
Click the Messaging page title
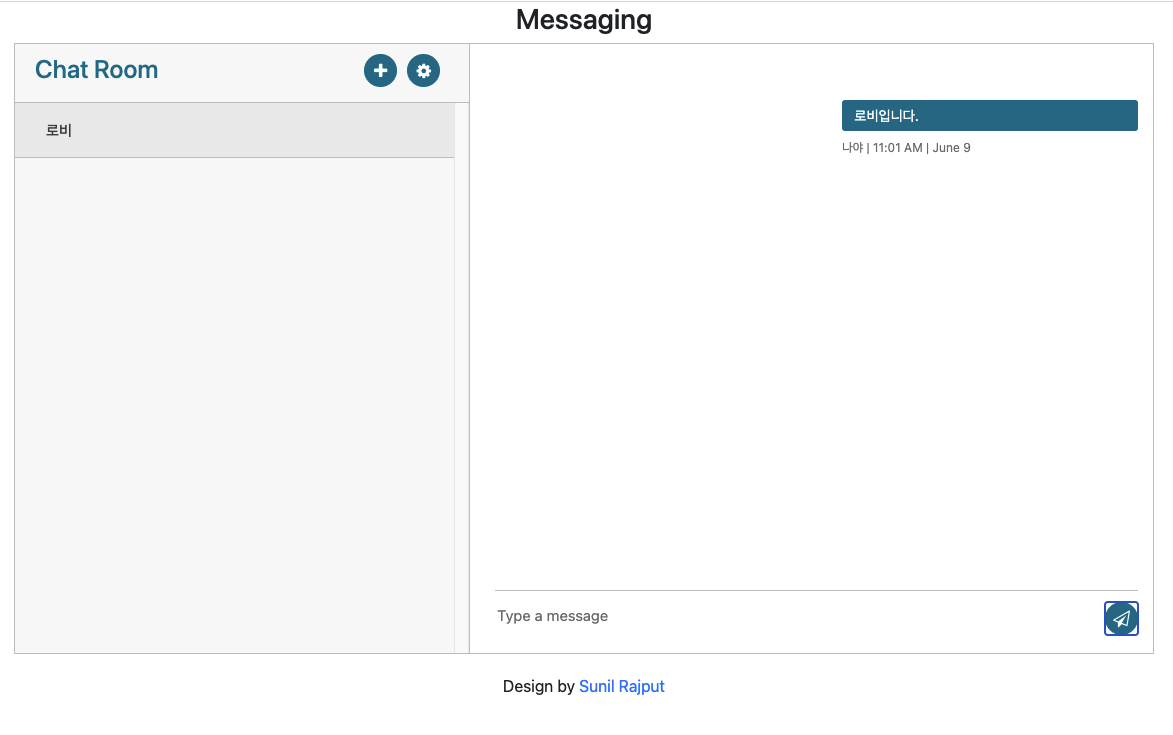[584, 19]
